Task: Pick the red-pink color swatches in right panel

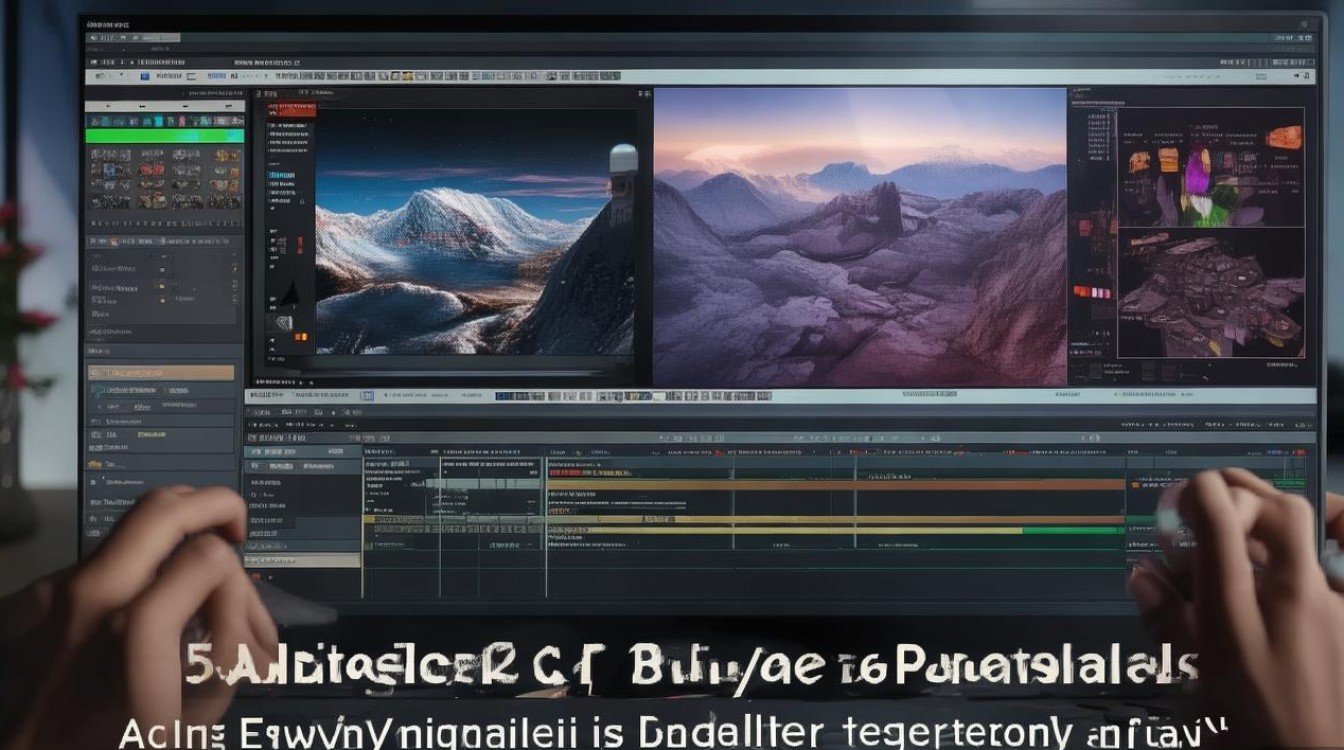Action: 1093,292
